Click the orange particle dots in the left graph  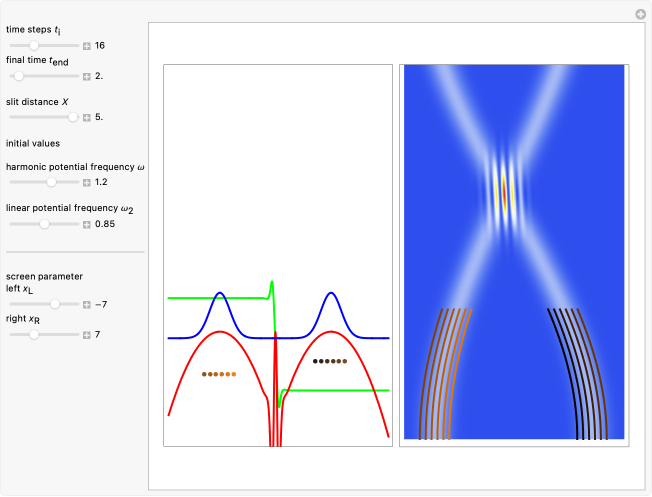pos(219,374)
